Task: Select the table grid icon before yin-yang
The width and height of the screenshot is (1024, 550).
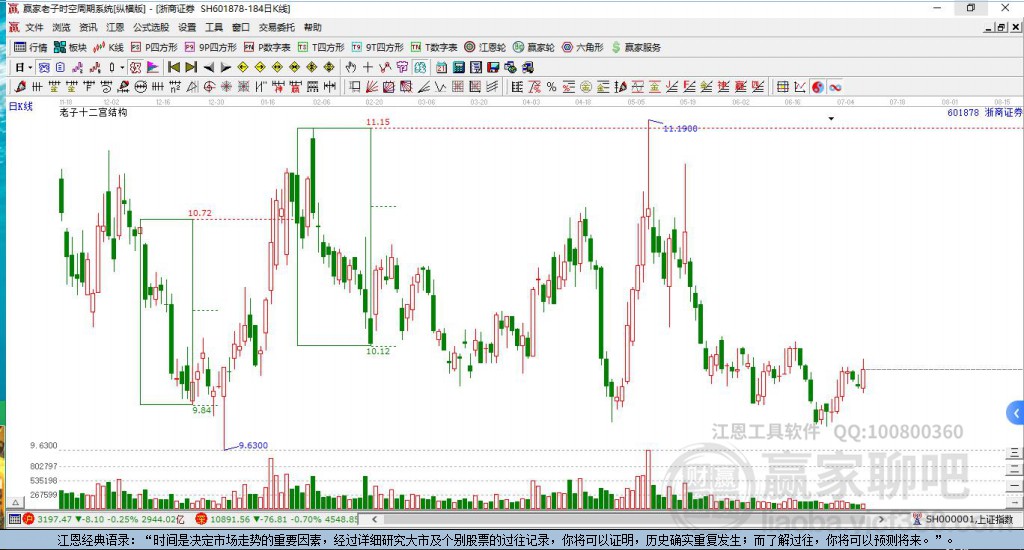Action: click(x=782, y=87)
